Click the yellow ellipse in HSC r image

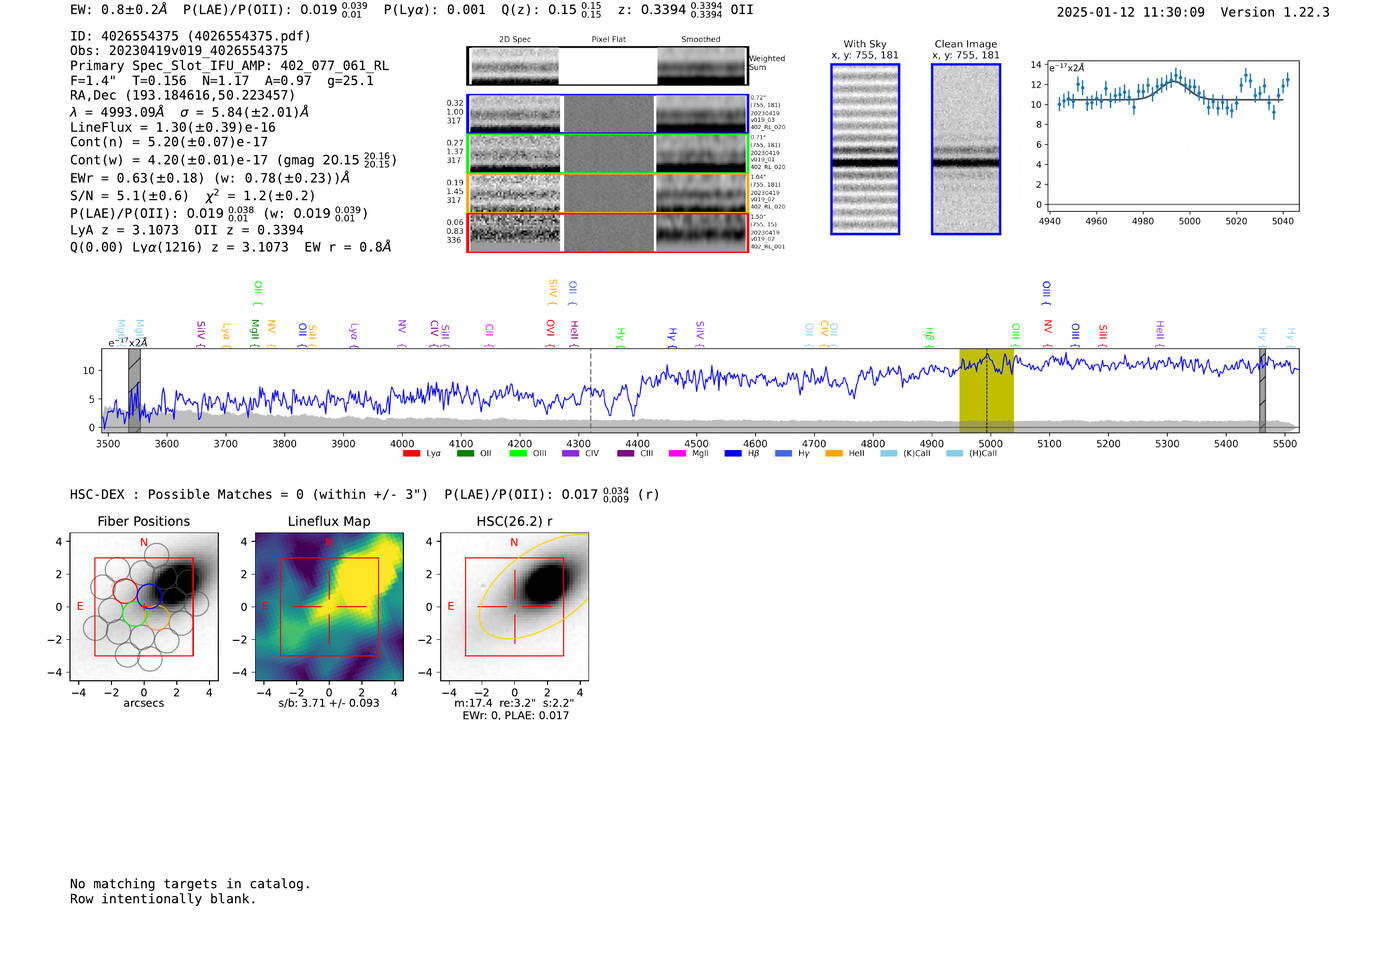pyautogui.click(x=534, y=586)
